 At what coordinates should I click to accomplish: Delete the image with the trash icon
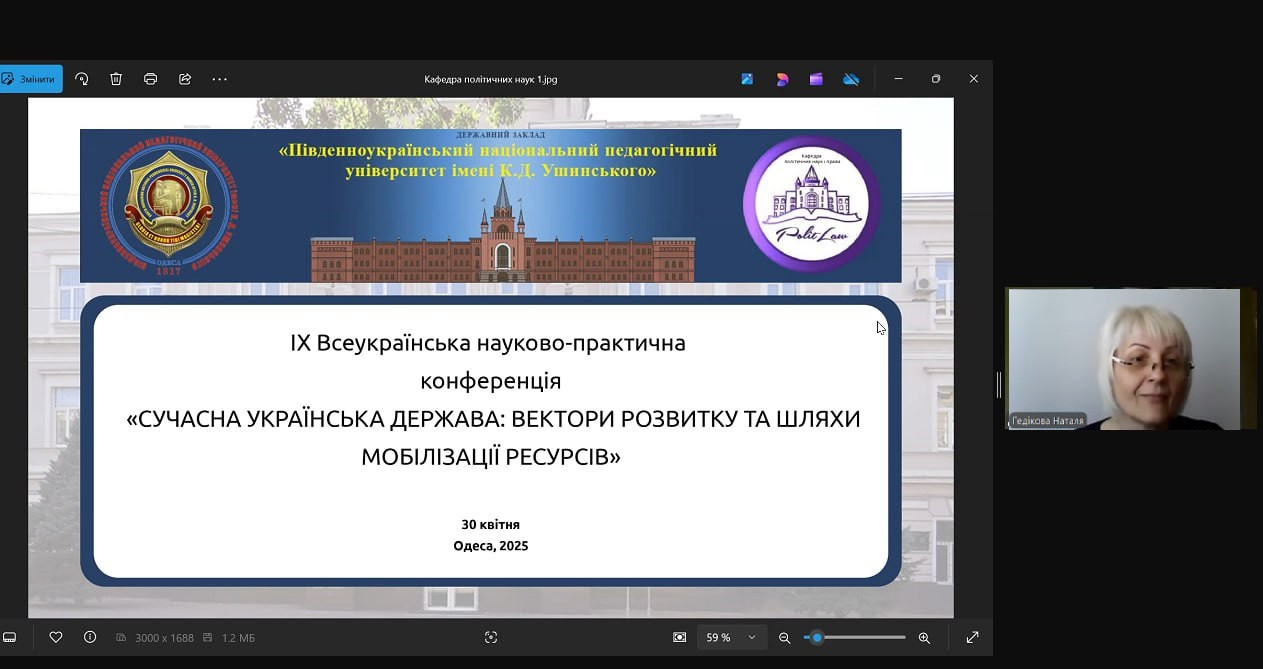tap(116, 79)
